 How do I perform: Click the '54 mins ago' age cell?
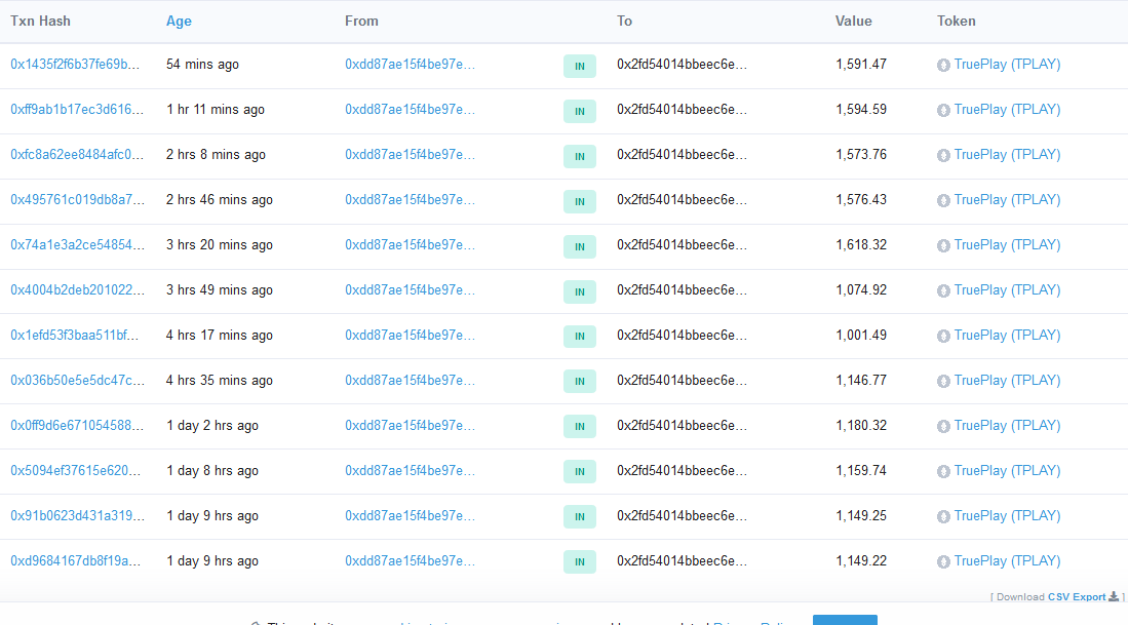click(x=202, y=64)
